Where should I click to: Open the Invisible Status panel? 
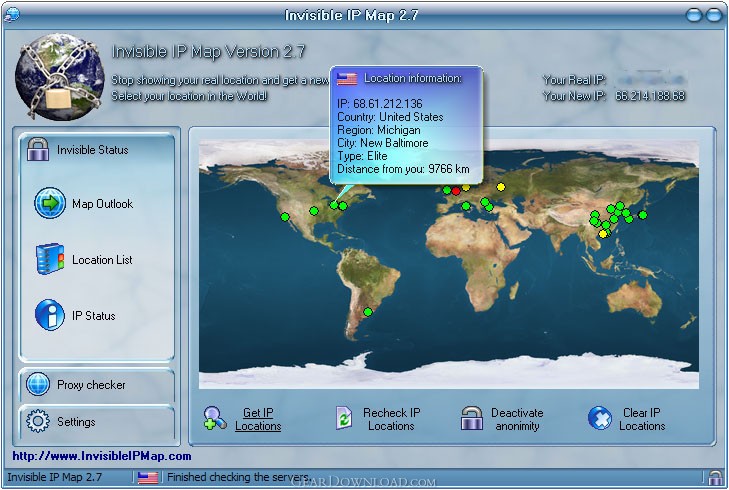tap(97, 150)
